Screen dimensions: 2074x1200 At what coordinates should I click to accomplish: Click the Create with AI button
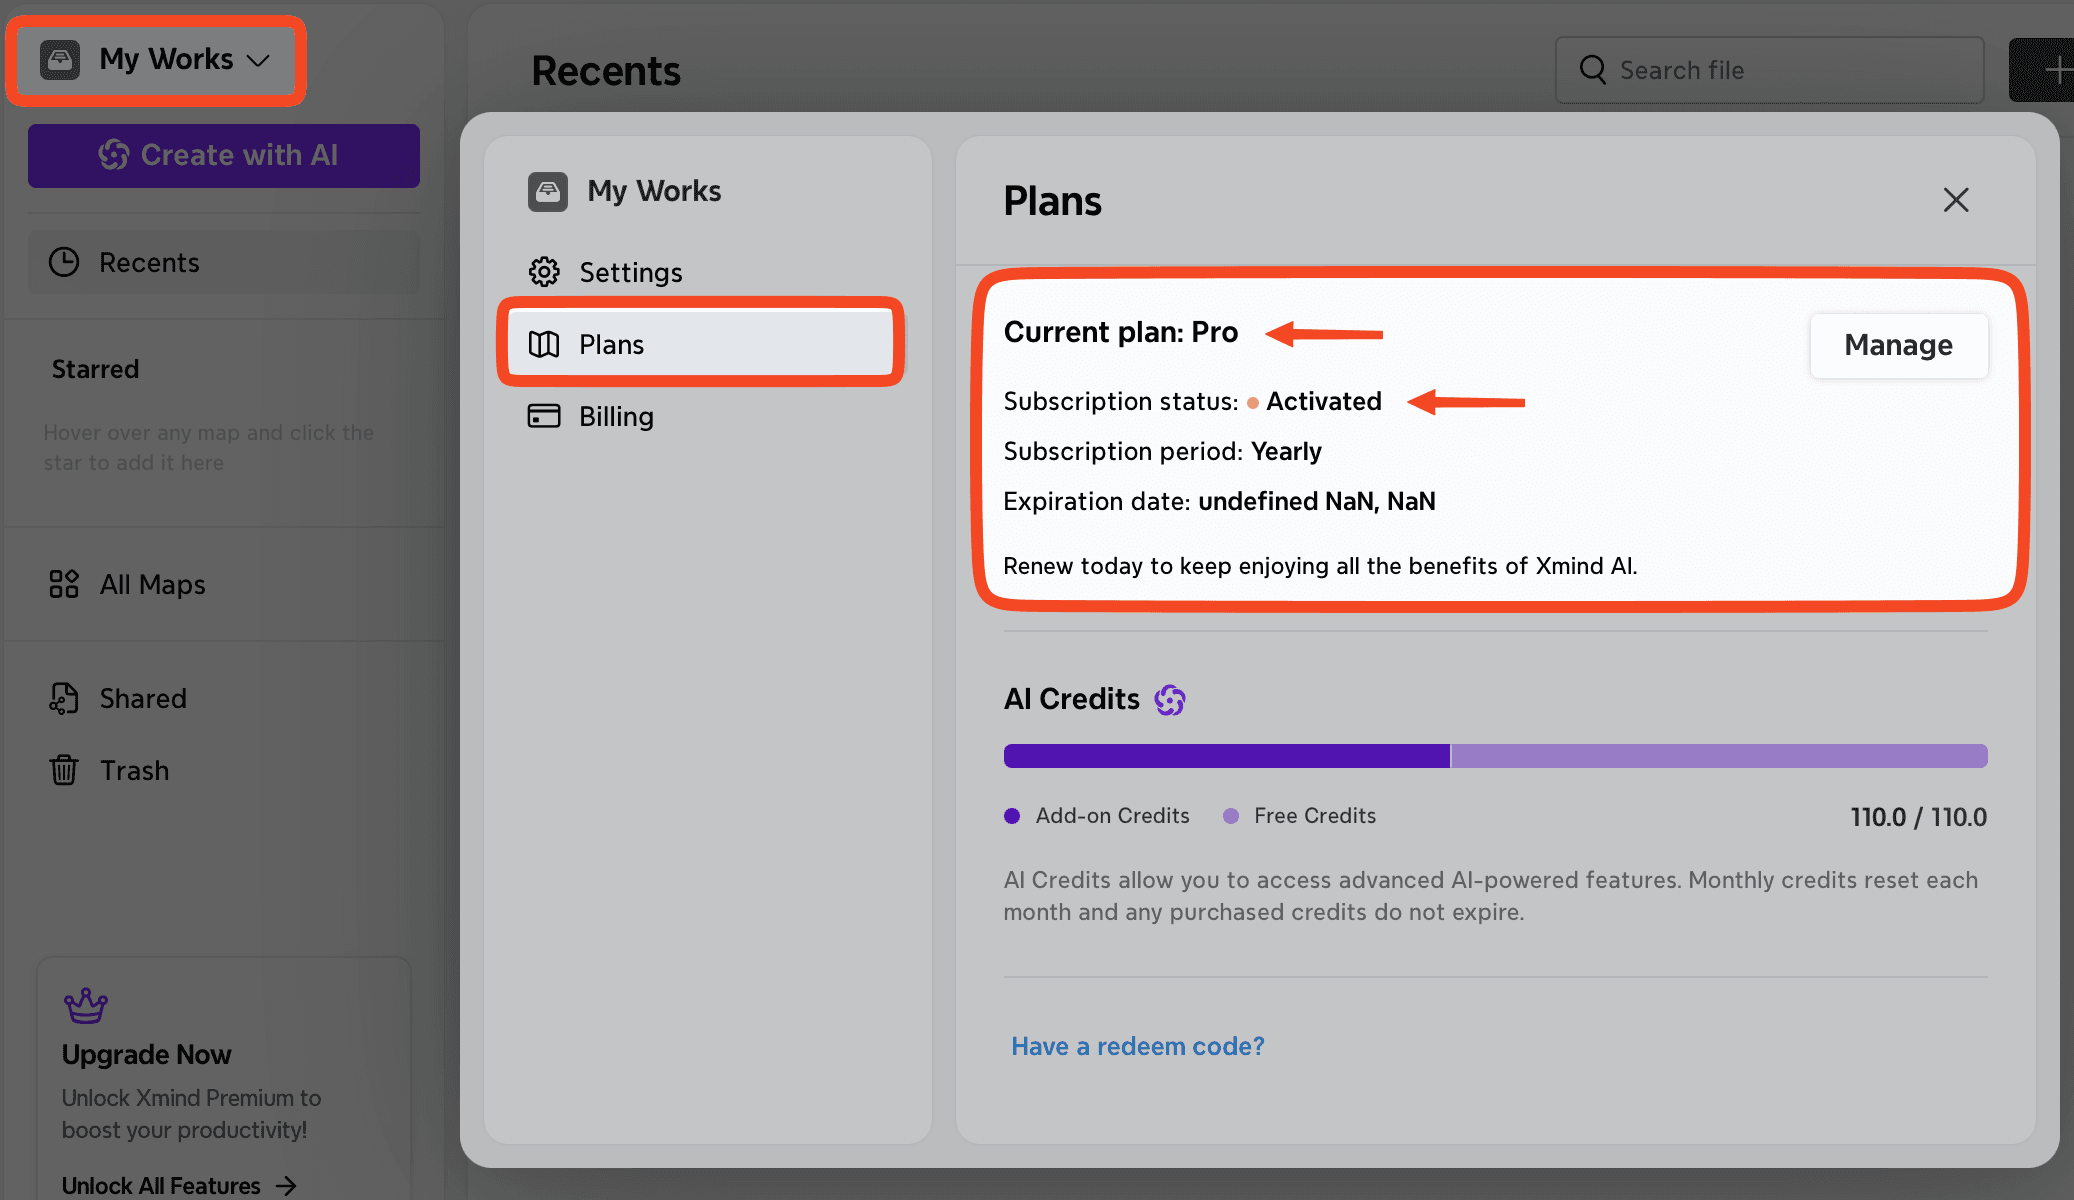223,155
